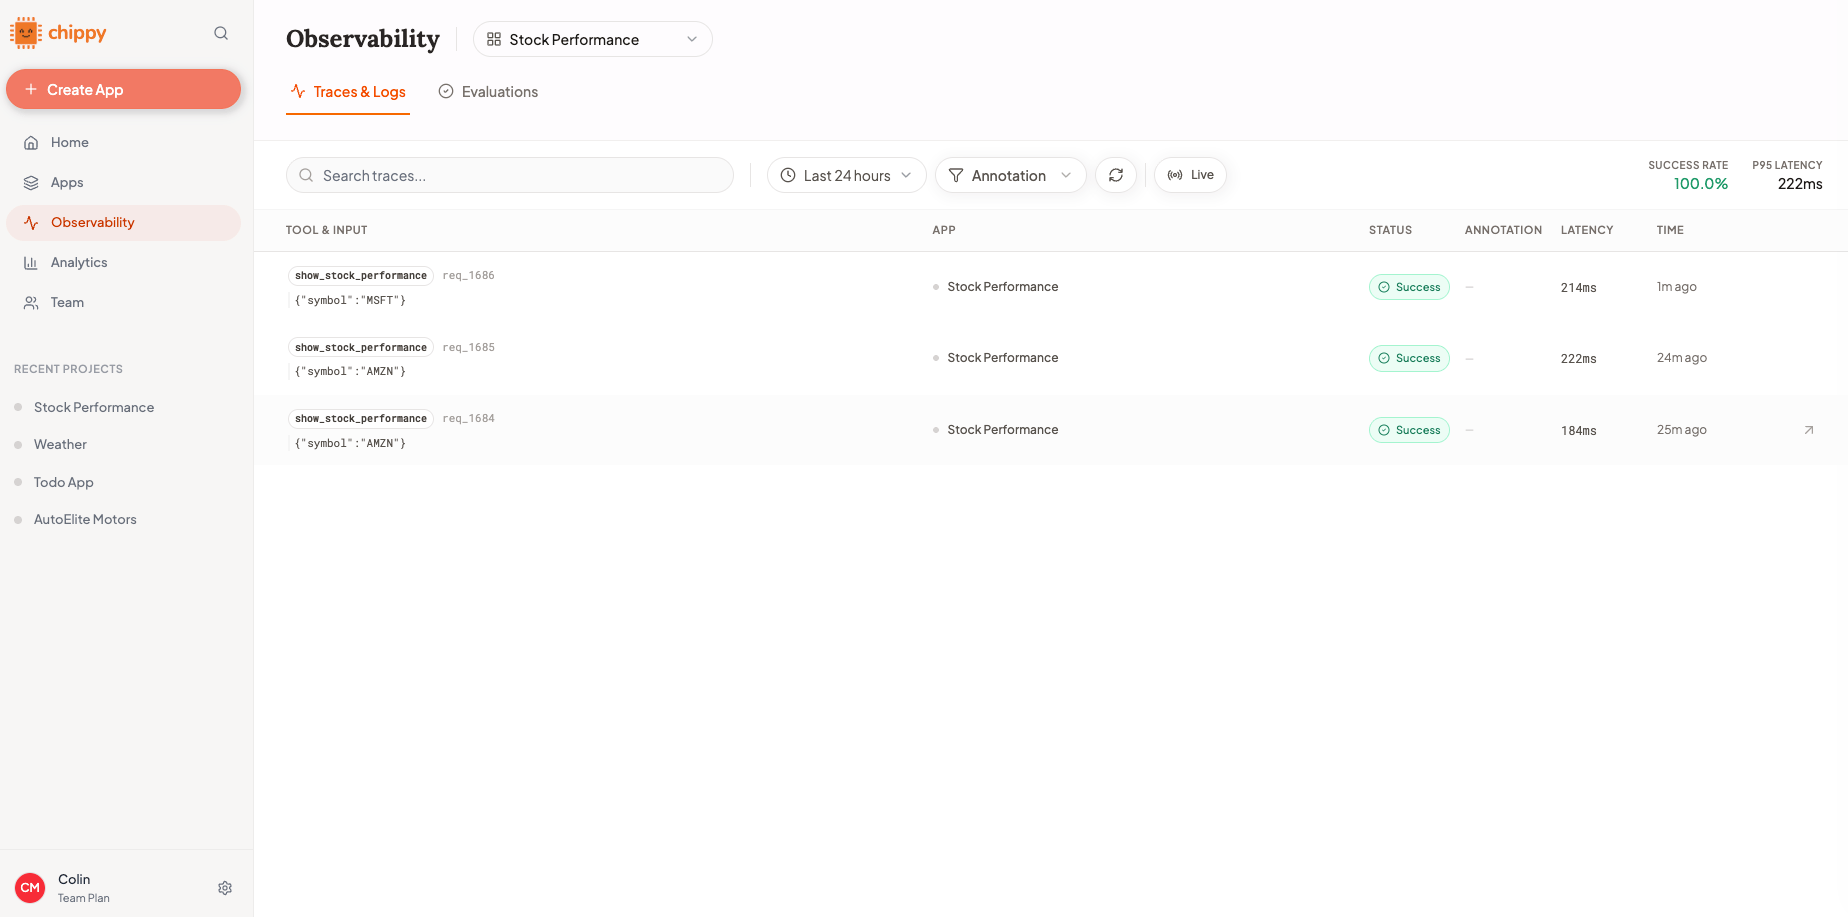Click the chippy logo icon
Screen dimensions: 1848x917
click(26, 33)
